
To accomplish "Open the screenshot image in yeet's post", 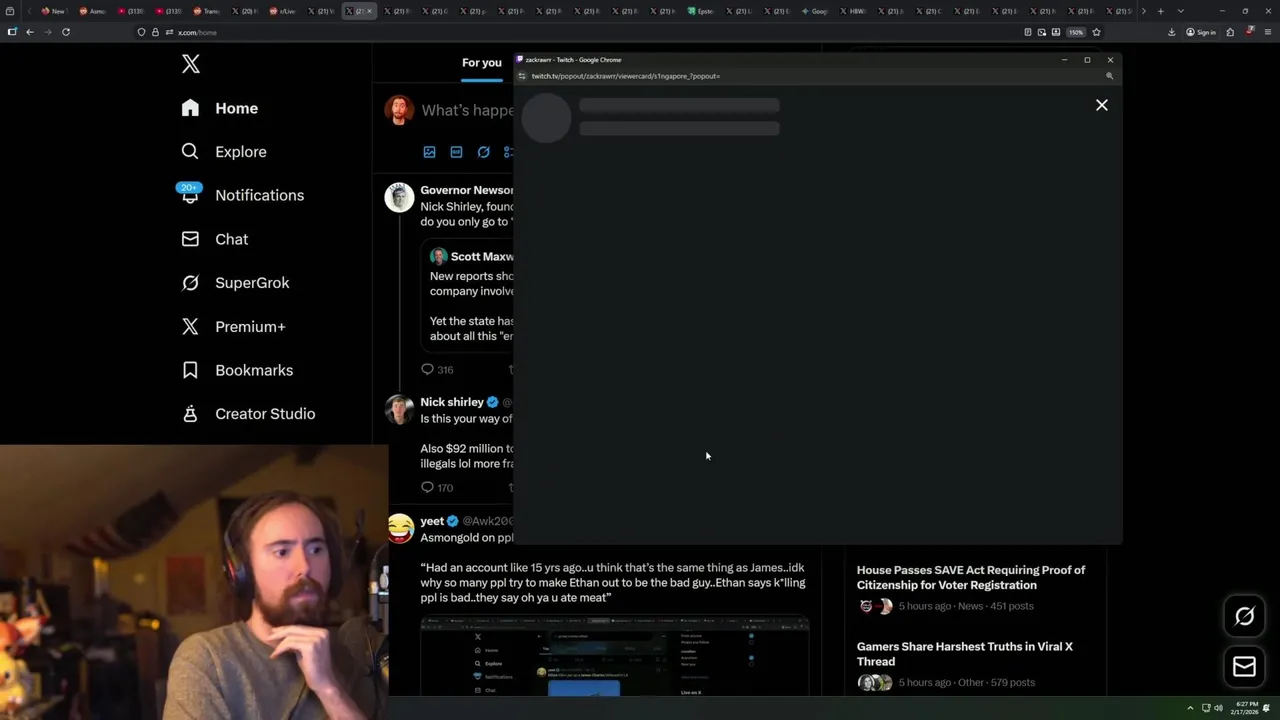I will pyautogui.click(x=614, y=656).
